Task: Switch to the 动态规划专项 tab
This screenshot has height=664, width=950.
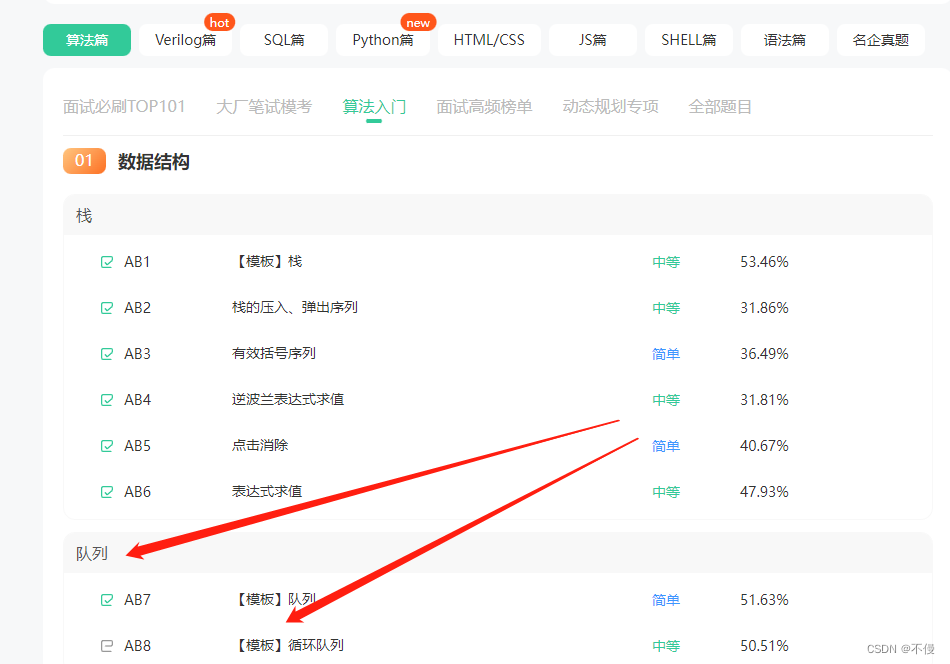Action: tap(610, 107)
